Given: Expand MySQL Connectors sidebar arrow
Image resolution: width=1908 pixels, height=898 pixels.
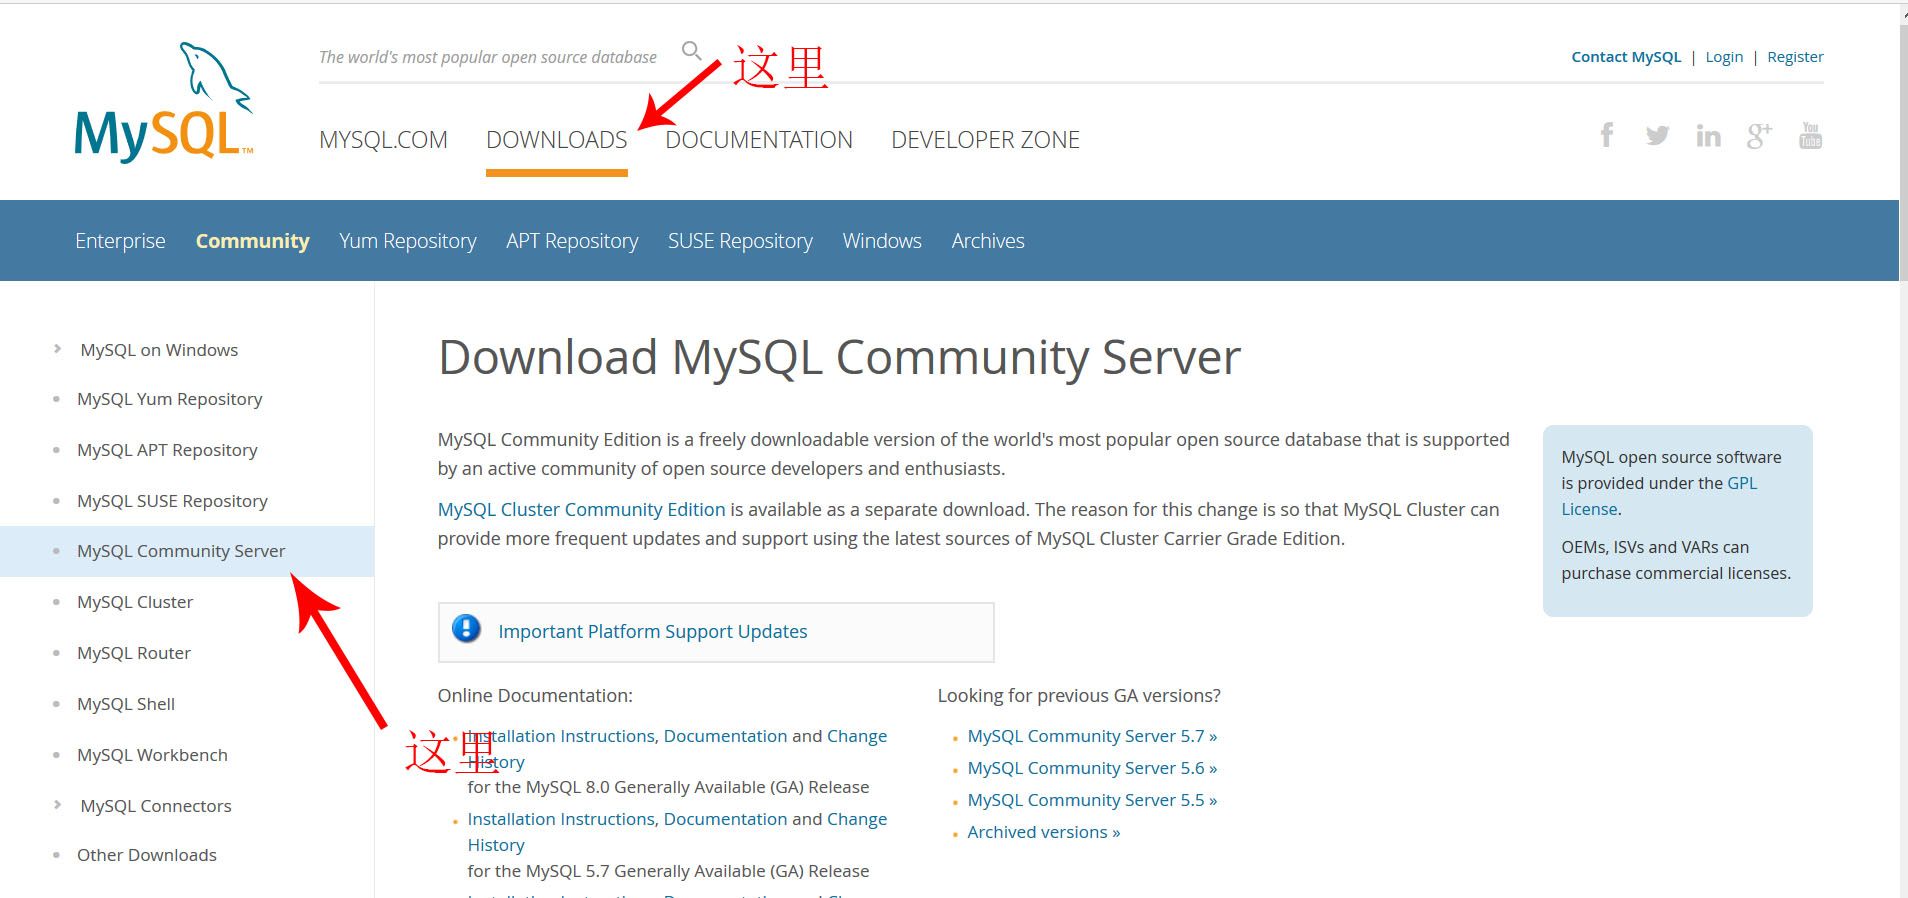Looking at the screenshot, I should tap(57, 805).
